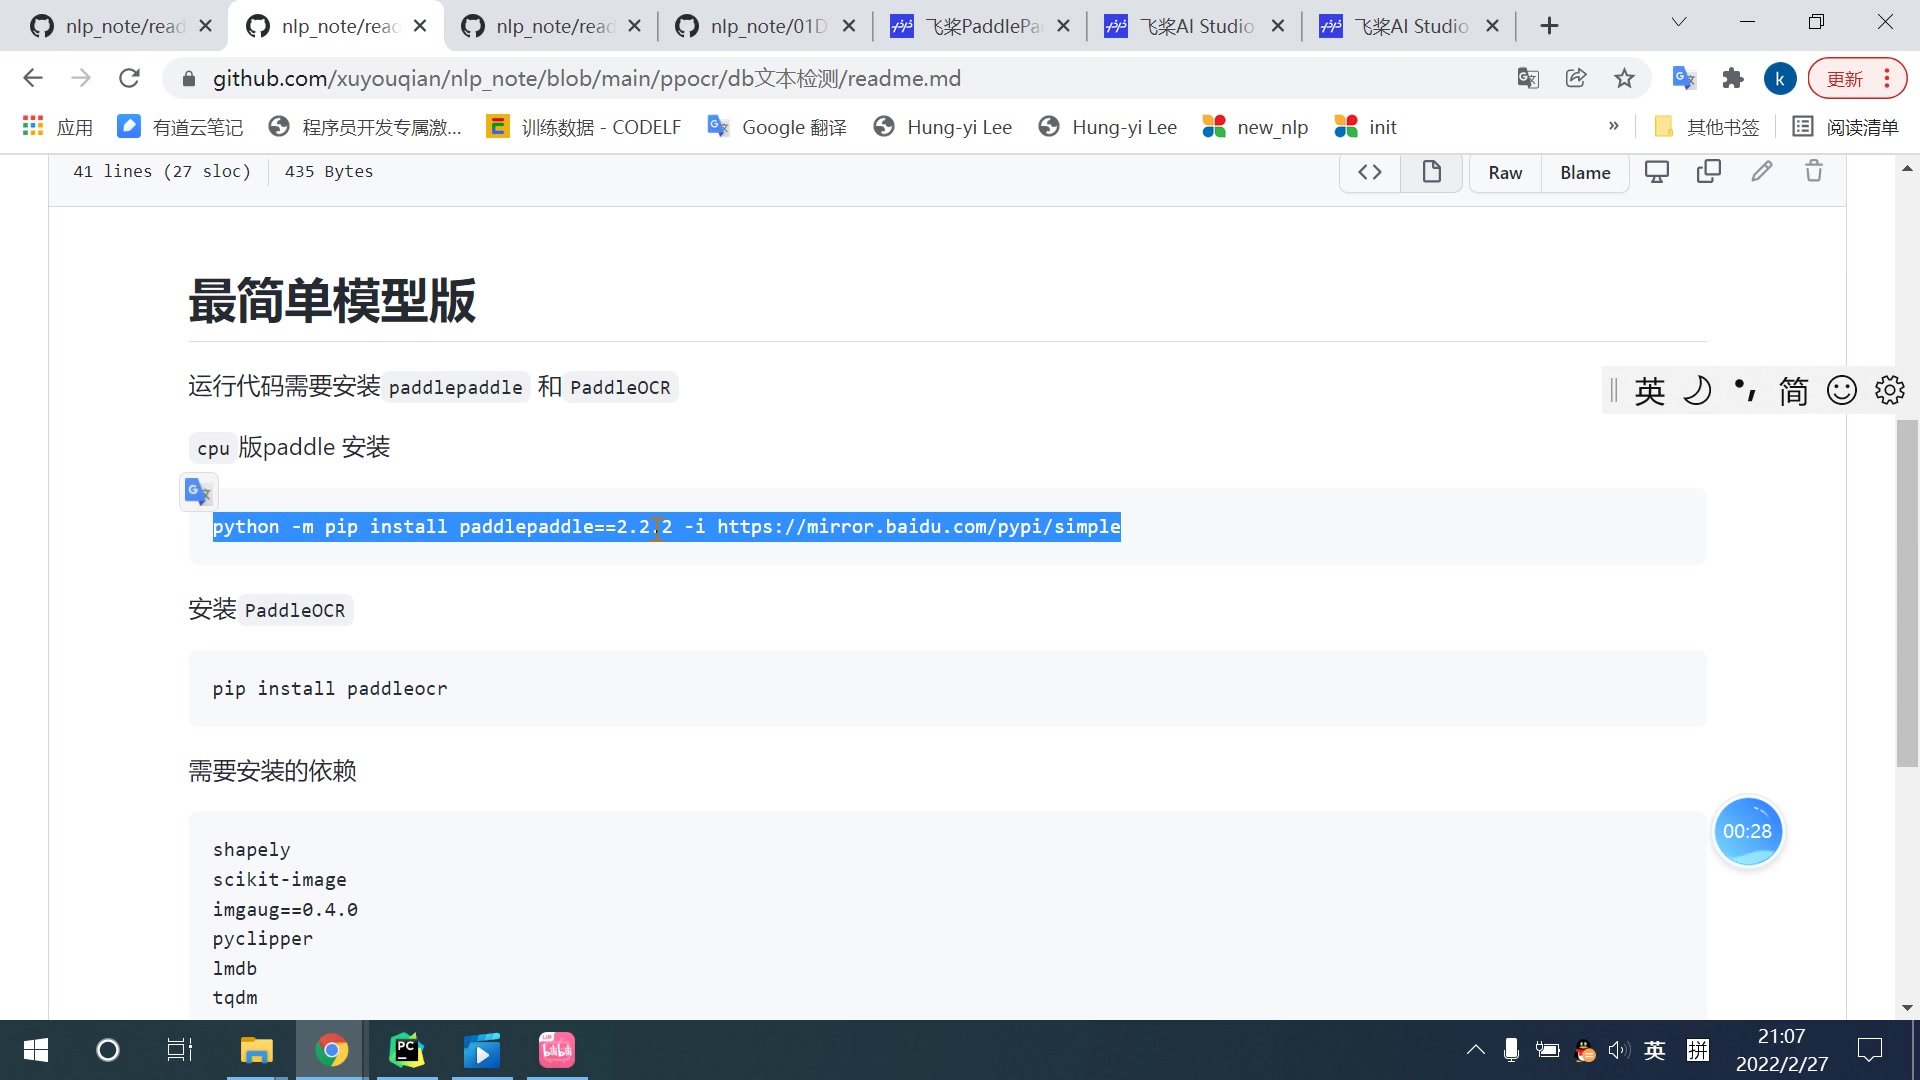Share this page via address bar icon
The image size is (1920, 1080).
(x=1576, y=78)
